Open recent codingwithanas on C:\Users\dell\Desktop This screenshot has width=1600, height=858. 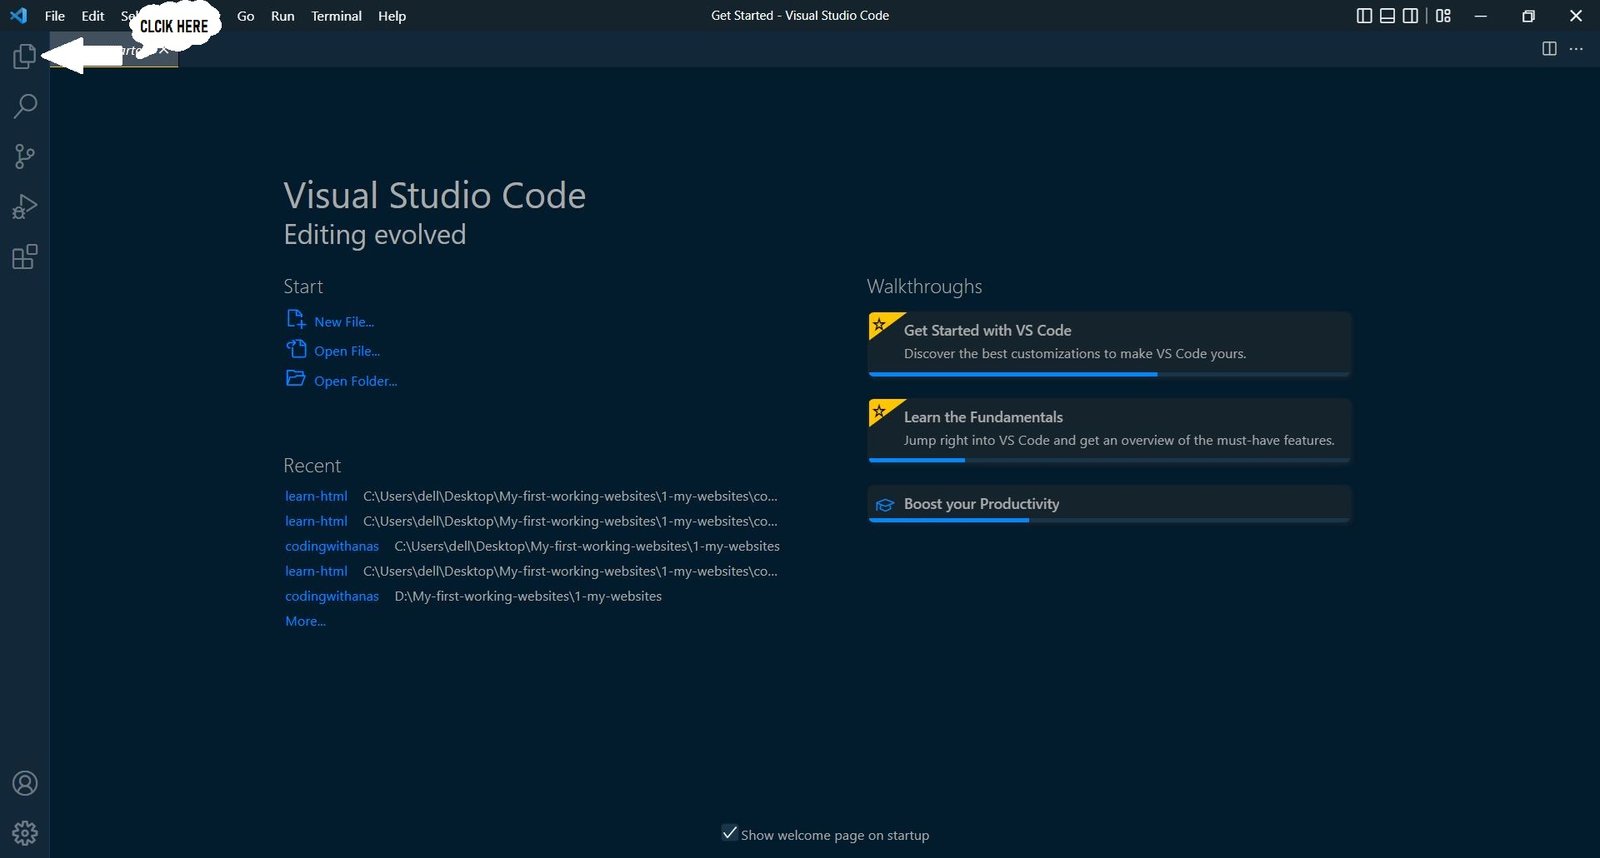point(332,546)
